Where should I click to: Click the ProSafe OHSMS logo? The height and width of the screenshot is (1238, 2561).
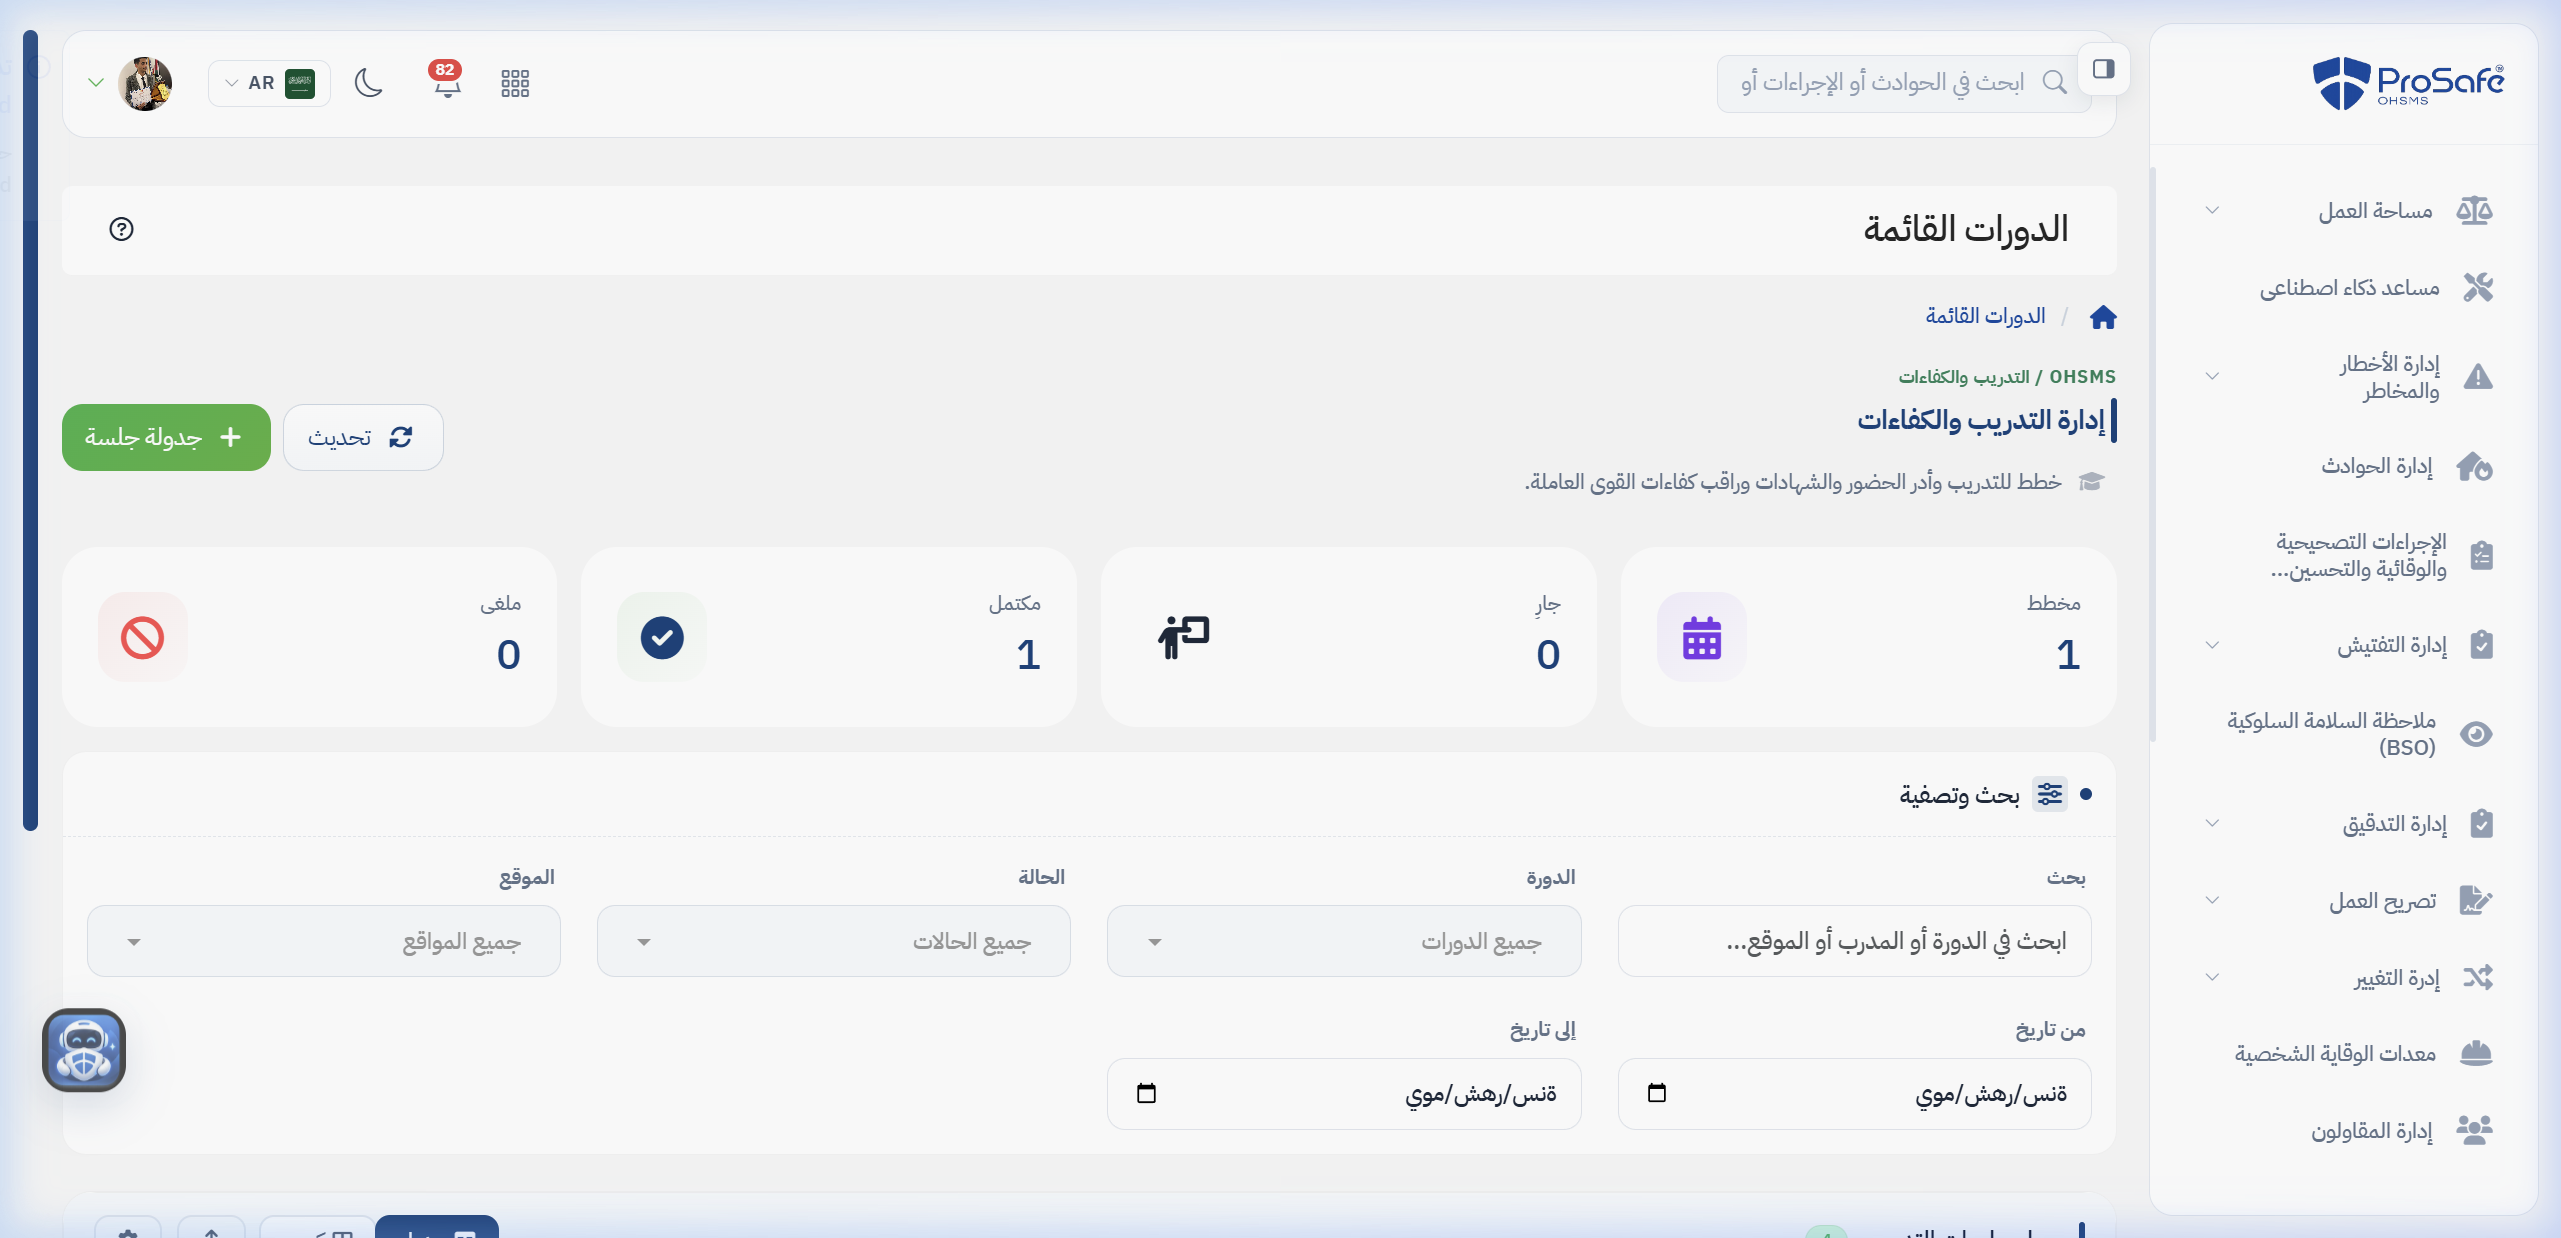[x=2408, y=82]
